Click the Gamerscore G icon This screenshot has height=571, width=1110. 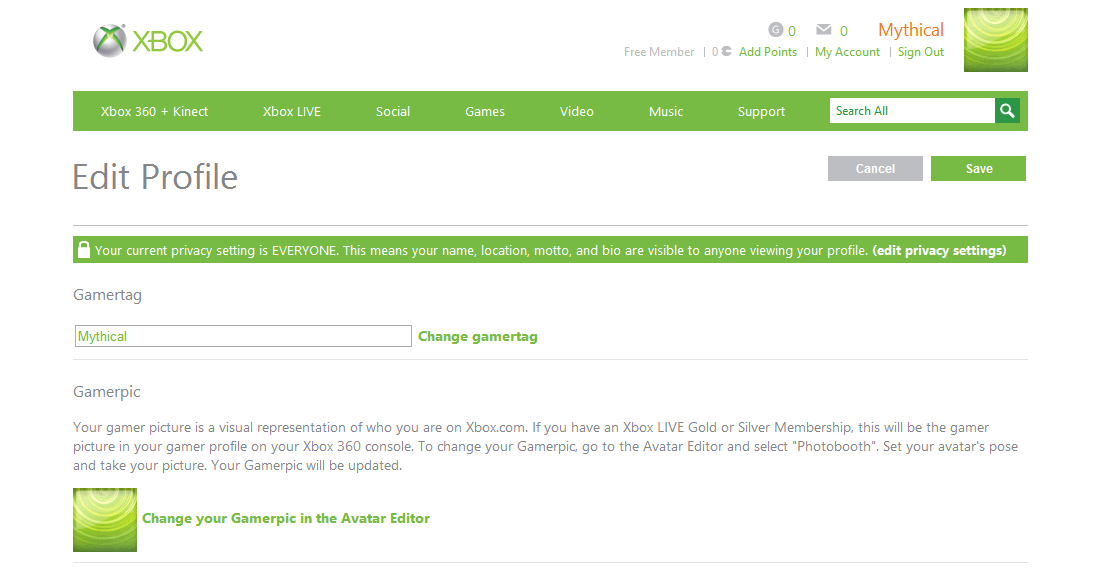pyautogui.click(x=776, y=30)
